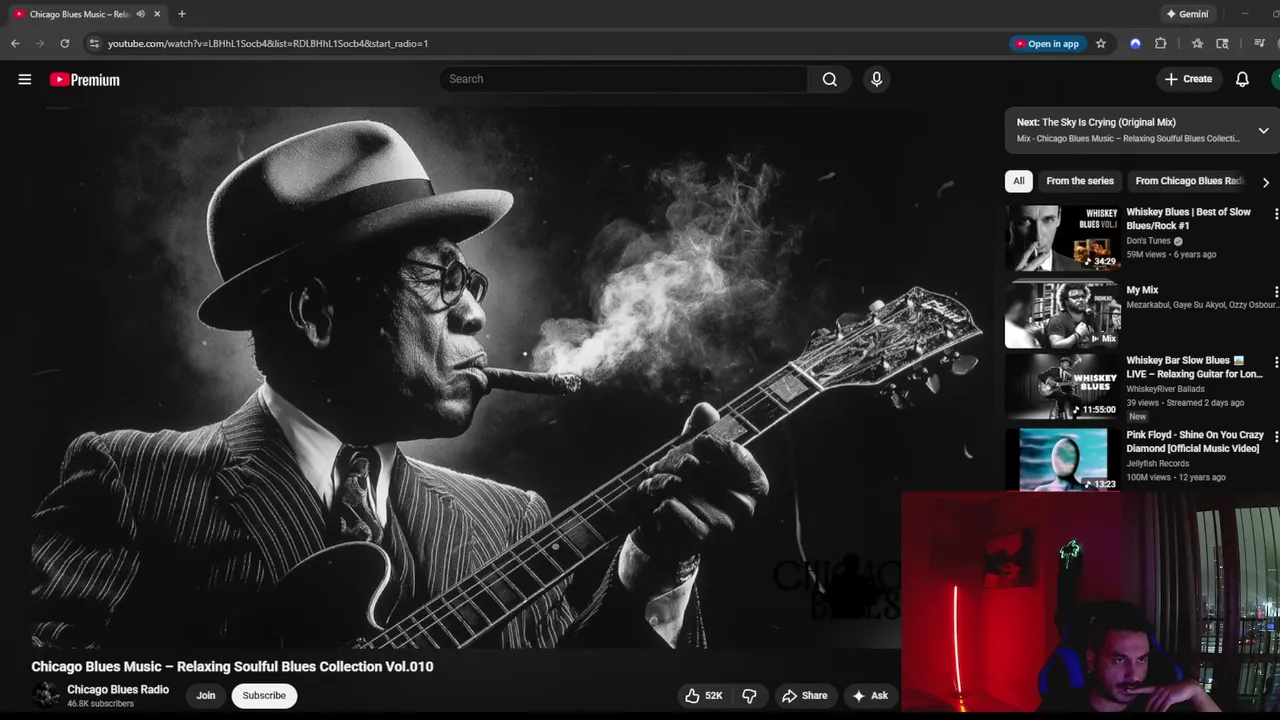Screen dimensions: 1280x720
Task: Start voice search with the microphone
Action: point(877,79)
